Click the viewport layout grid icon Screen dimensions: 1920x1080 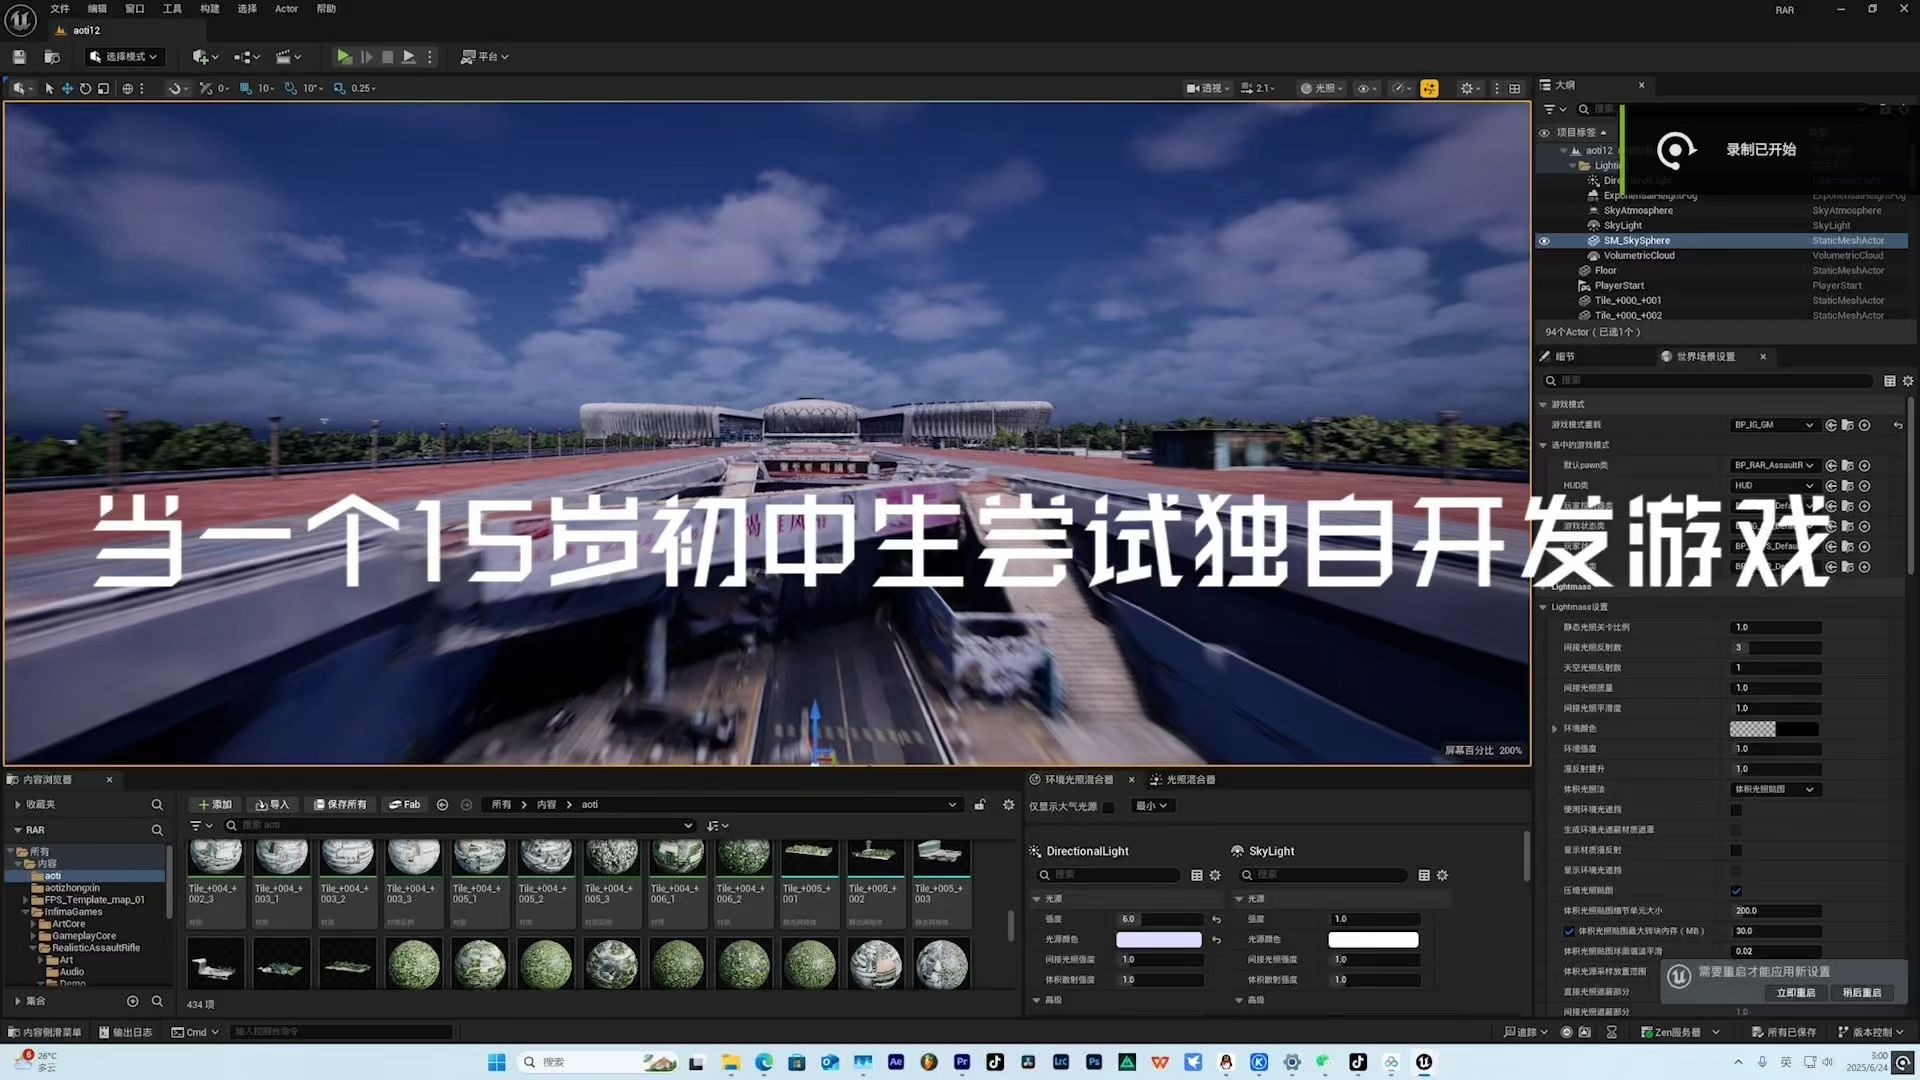click(x=1514, y=88)
